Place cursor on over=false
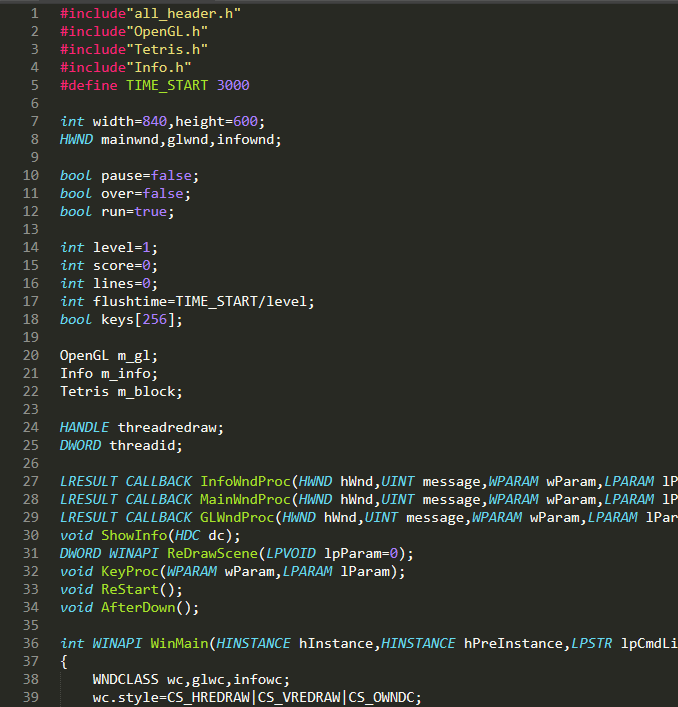 tap(146, 194)
